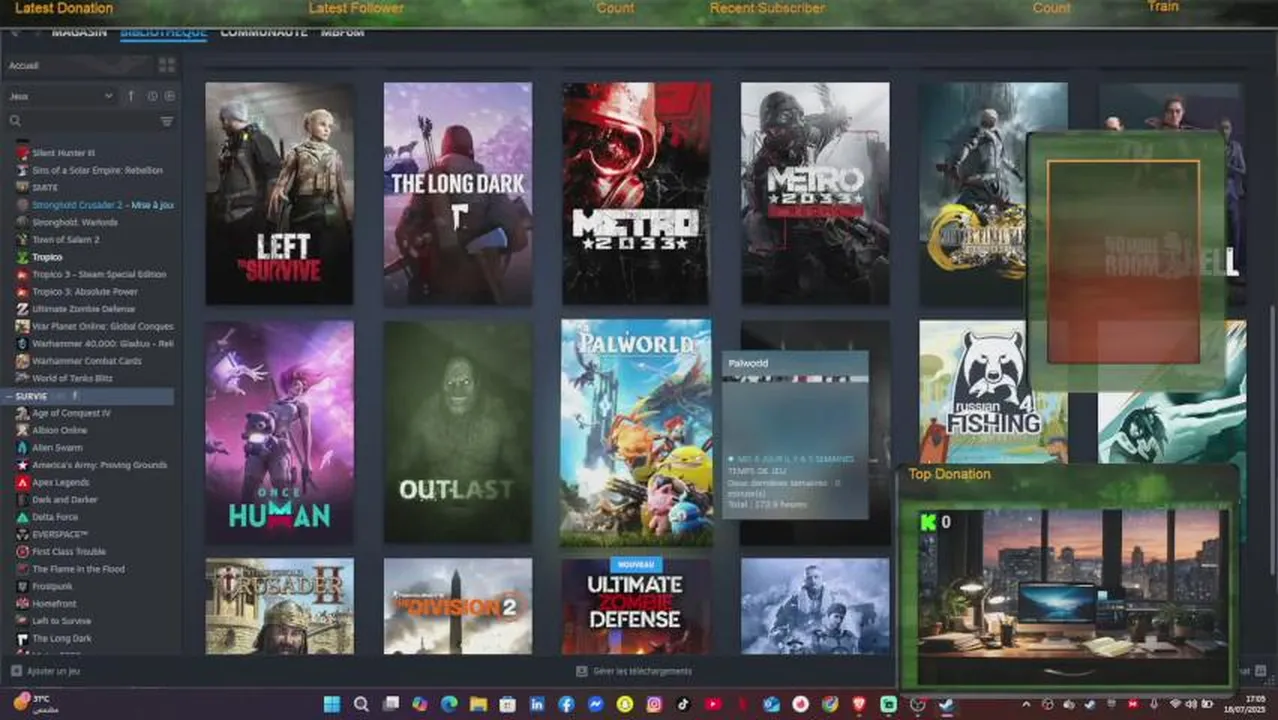Open File Explorer folder icon in taskbar
The height and width of the screenshot is (720, 1278).
[x=478, y=704]
